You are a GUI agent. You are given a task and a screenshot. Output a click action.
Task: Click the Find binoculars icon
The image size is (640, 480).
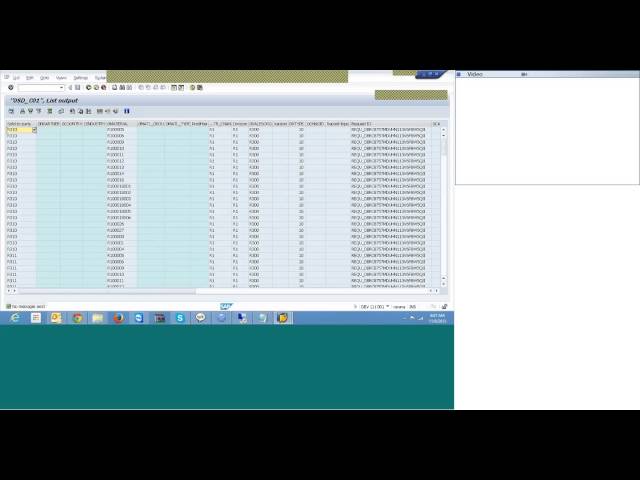click(x=122, y=87)
